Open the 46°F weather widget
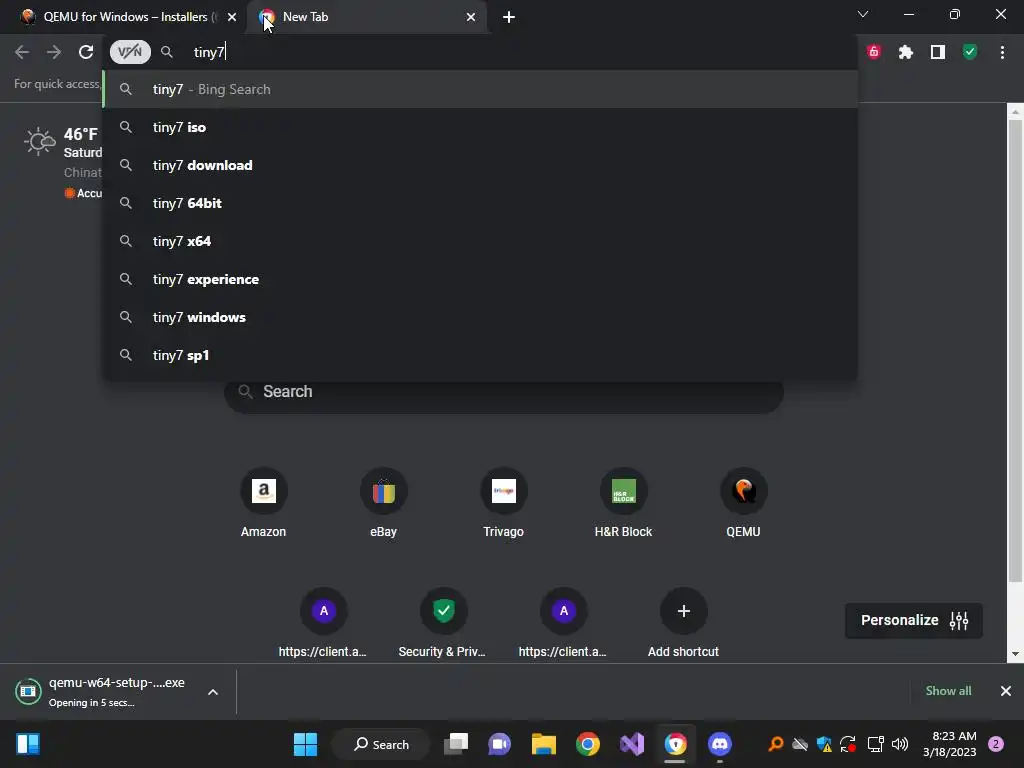Viewport: 1024px width, 768px height. (63, 162)
